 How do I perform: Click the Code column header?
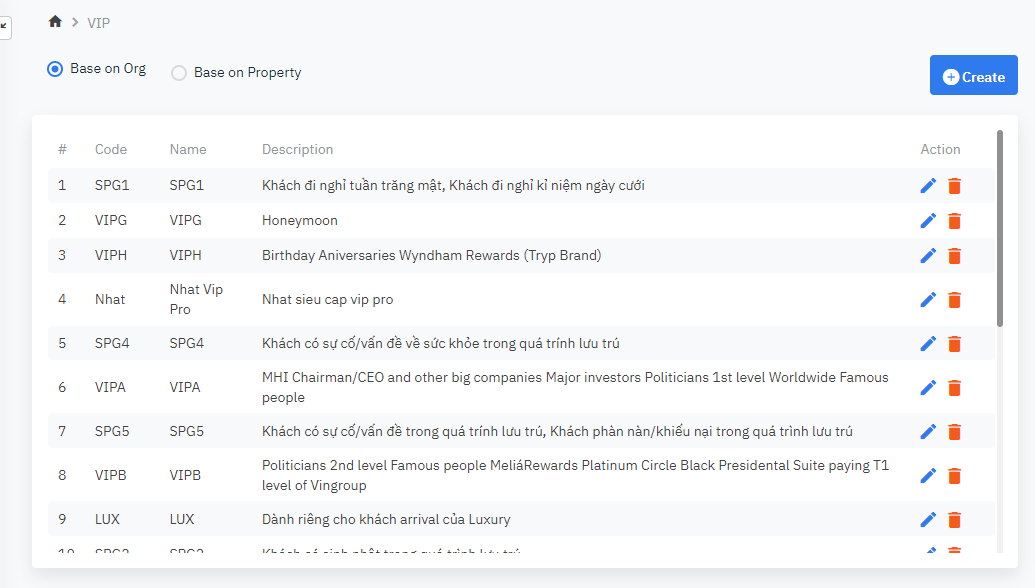pyautogui.click(x=111, y=150)
